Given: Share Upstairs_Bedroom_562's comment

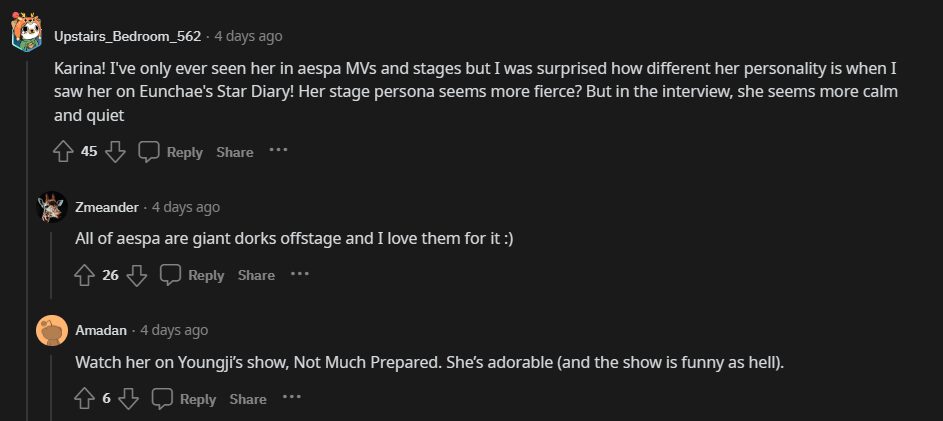Looking at the screenshot, I should click(235, 152).
